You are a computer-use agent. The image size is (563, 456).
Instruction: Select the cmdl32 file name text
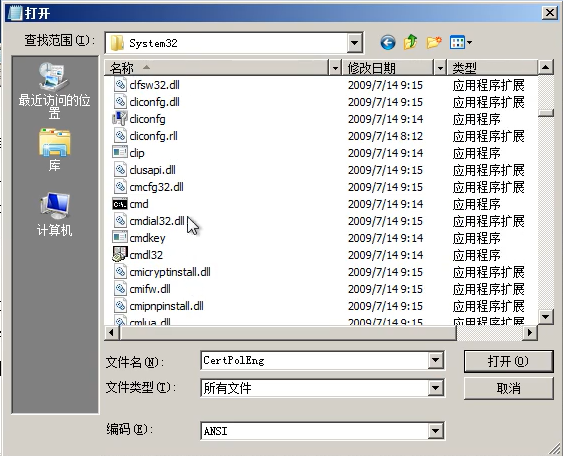[146, 255]
